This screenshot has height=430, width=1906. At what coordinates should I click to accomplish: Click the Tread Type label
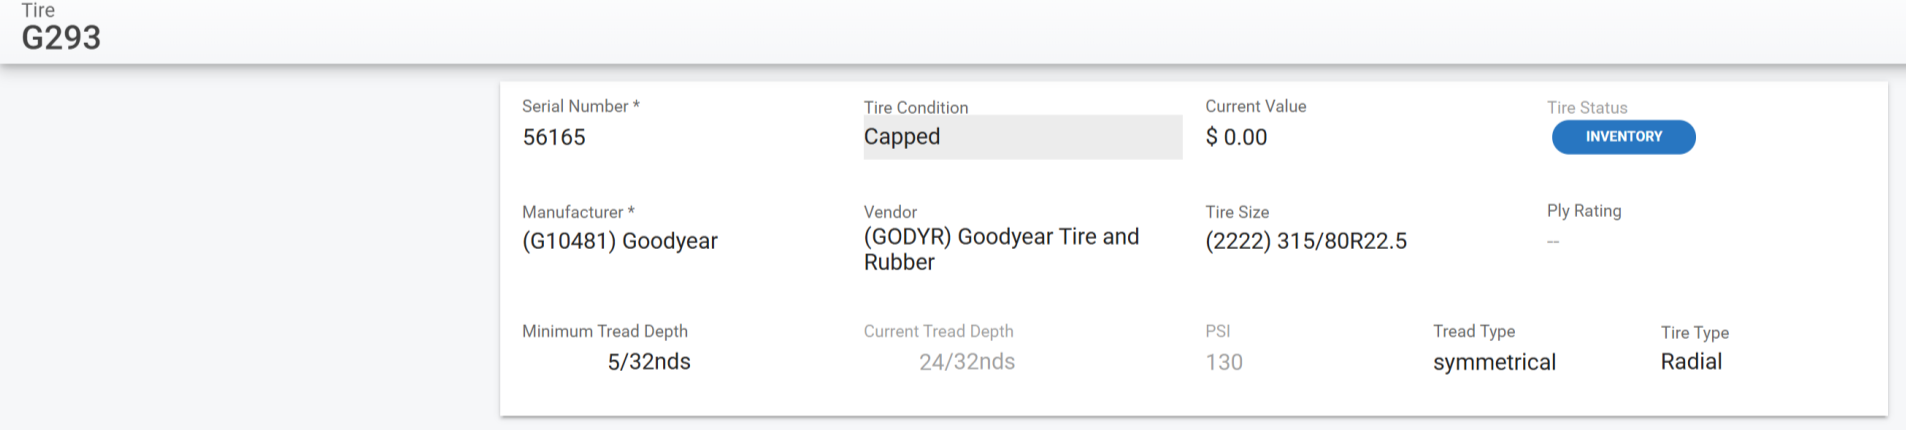1474,331
